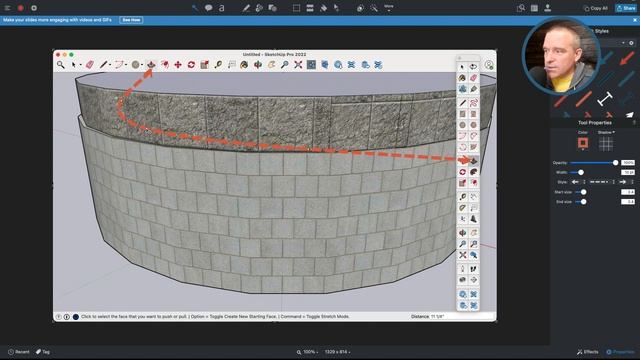Viewport: 640px width, 360px height.
Task: Click the Share button
Action: coord(626,8)
